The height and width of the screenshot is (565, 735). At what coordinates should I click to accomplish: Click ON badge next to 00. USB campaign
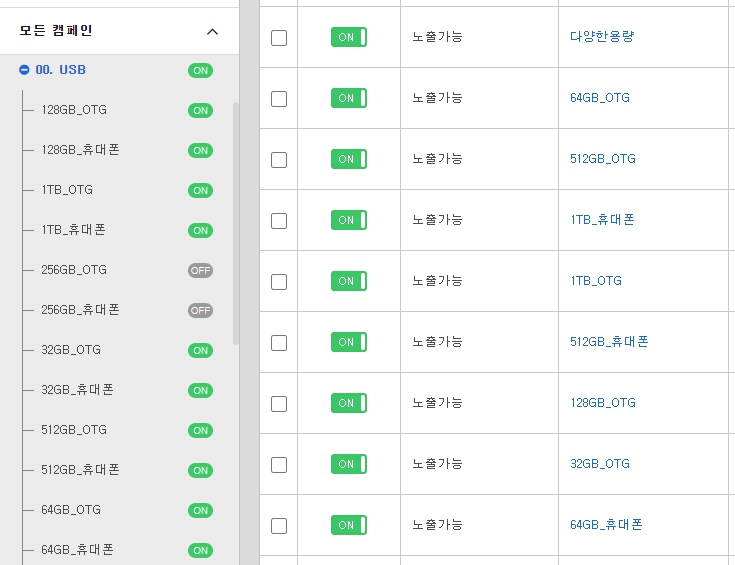[201, 70]
